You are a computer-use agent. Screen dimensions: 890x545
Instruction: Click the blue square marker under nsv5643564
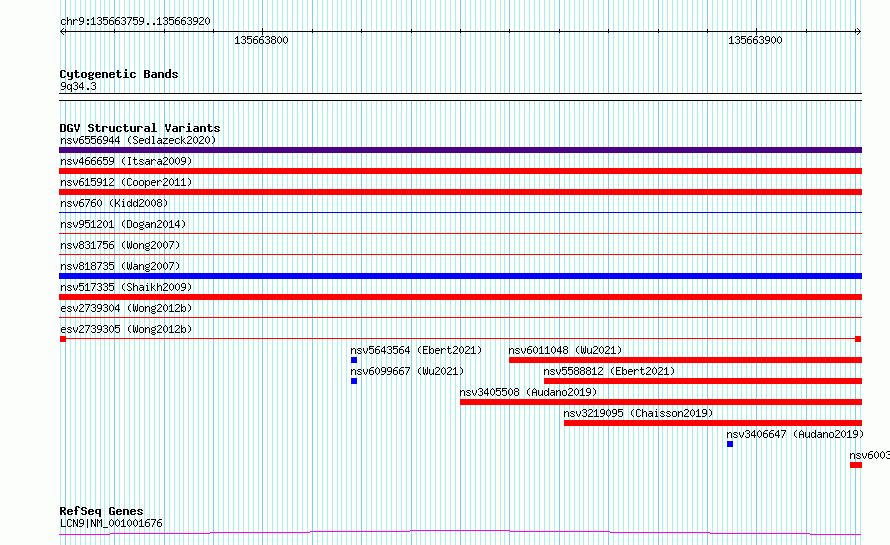pyautogui.click(x=354, y=360)
